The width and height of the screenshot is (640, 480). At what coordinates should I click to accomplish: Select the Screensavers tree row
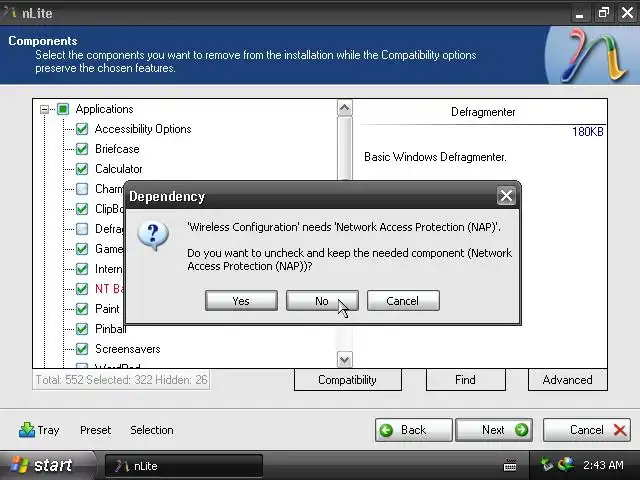point(128,349)
